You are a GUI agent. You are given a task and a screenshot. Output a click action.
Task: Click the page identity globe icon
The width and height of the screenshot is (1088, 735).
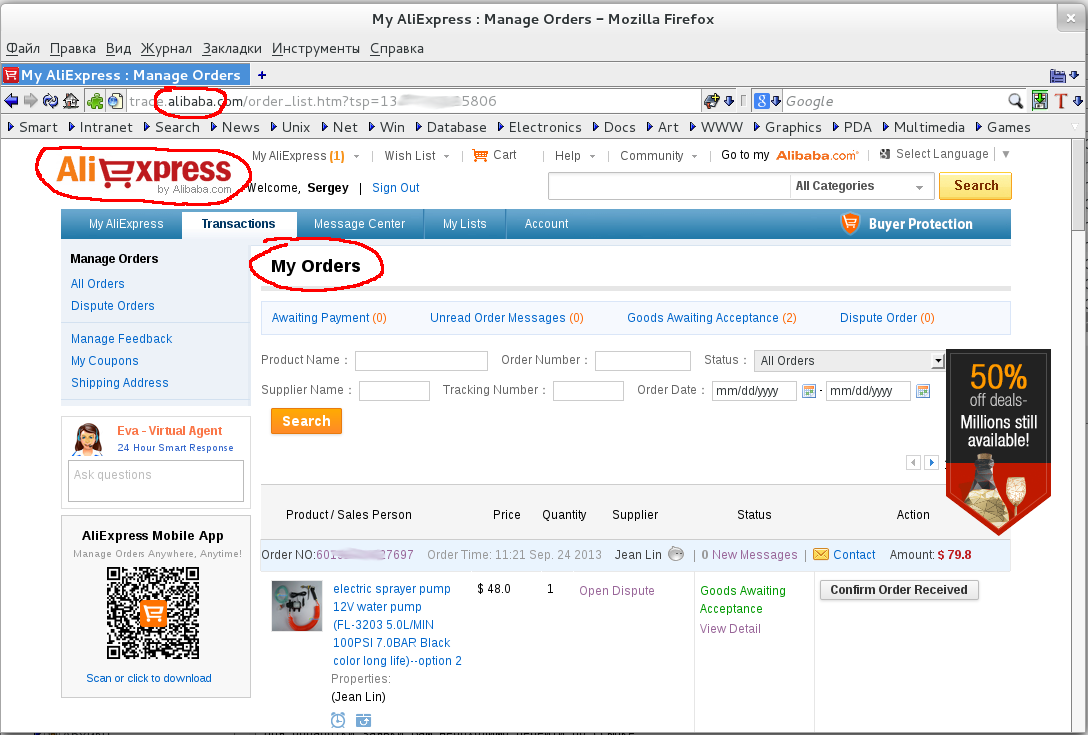(x=115, y=101)
